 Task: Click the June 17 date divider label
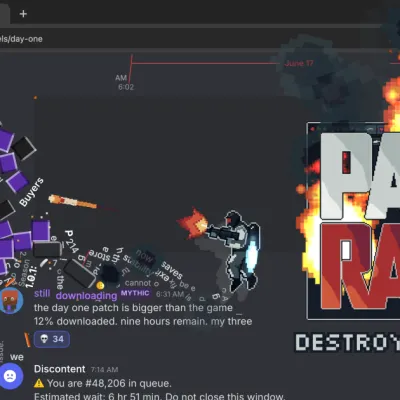299,63
